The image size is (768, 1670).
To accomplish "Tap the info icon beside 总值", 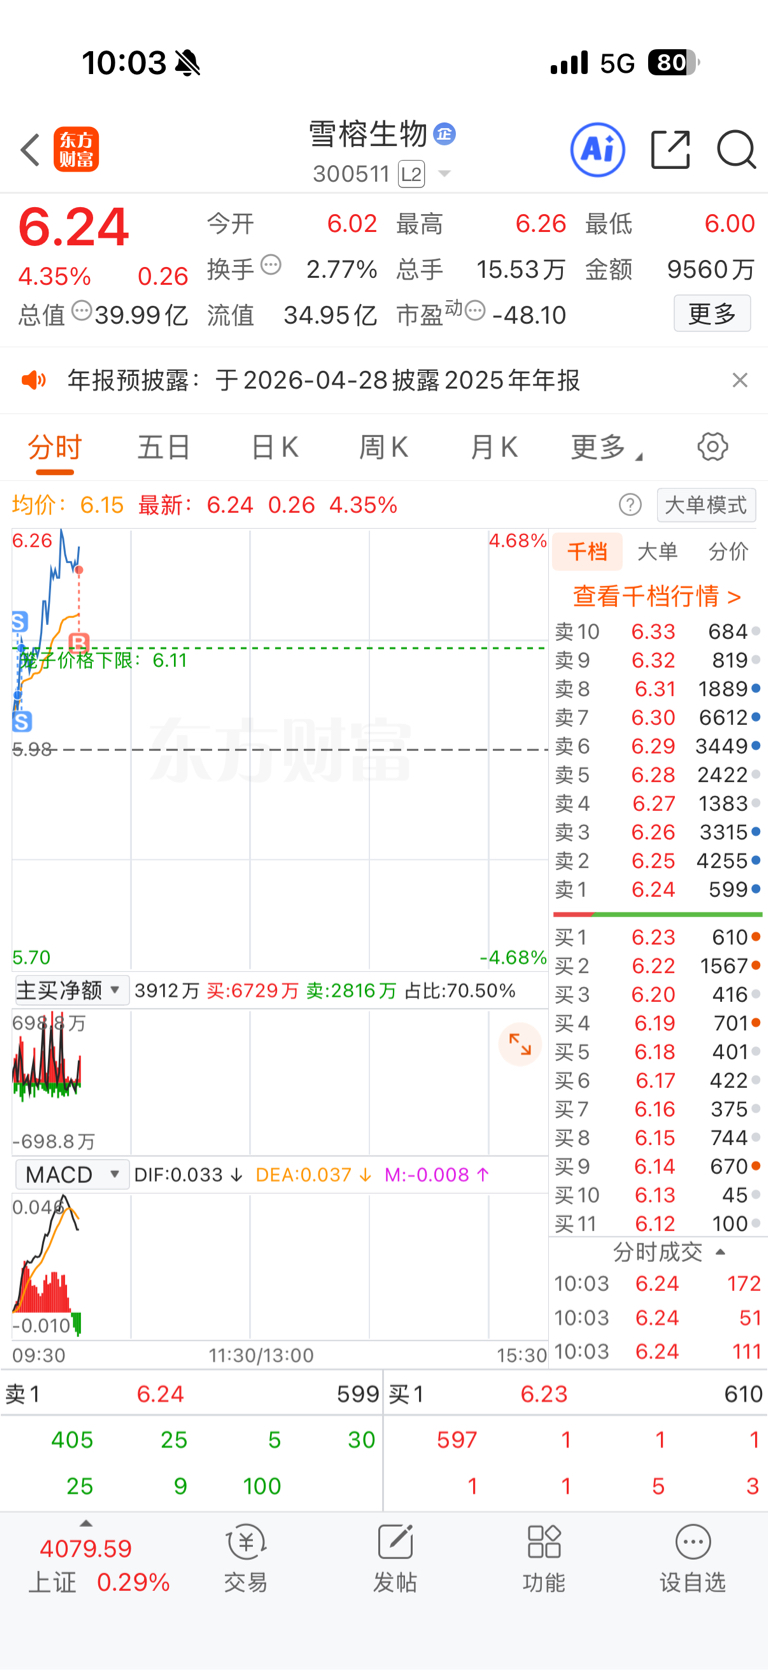I will point(82,311).
